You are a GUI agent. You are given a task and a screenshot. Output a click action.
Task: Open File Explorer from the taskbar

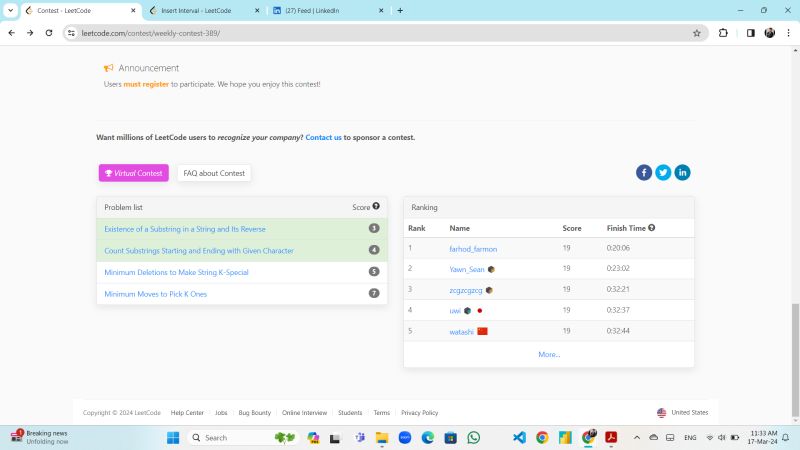pos(382,438)
